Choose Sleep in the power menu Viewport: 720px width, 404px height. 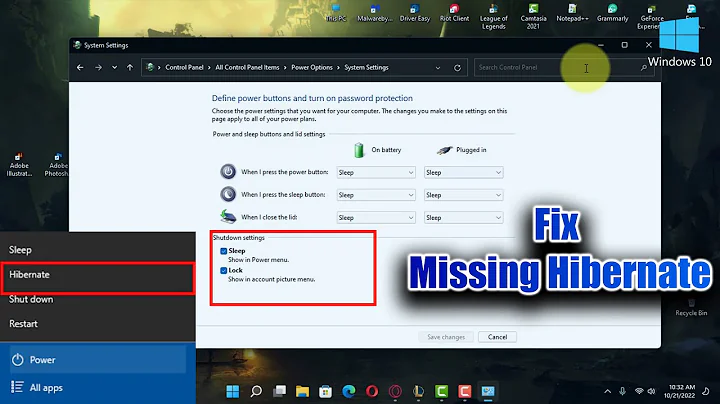98,250
